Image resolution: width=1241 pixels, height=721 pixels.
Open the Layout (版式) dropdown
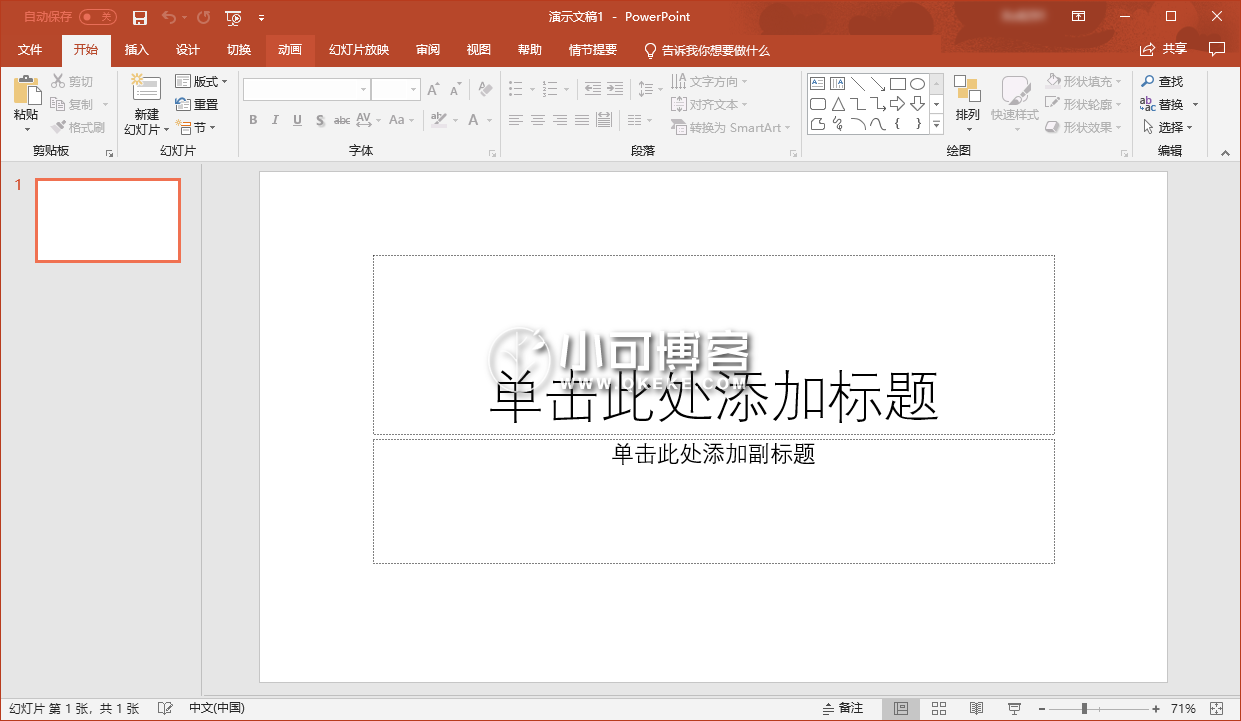201,81
